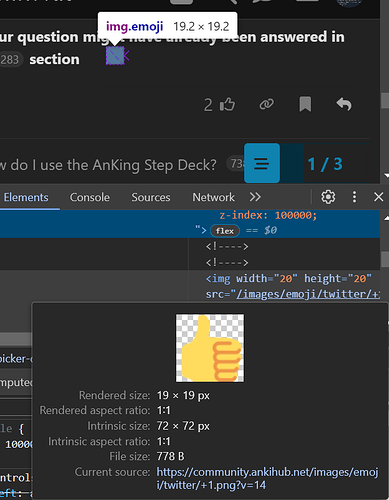Select the img width height element line
Viewport: 389px width, 500px height.
pyautogui.click(x=289, y=278)
